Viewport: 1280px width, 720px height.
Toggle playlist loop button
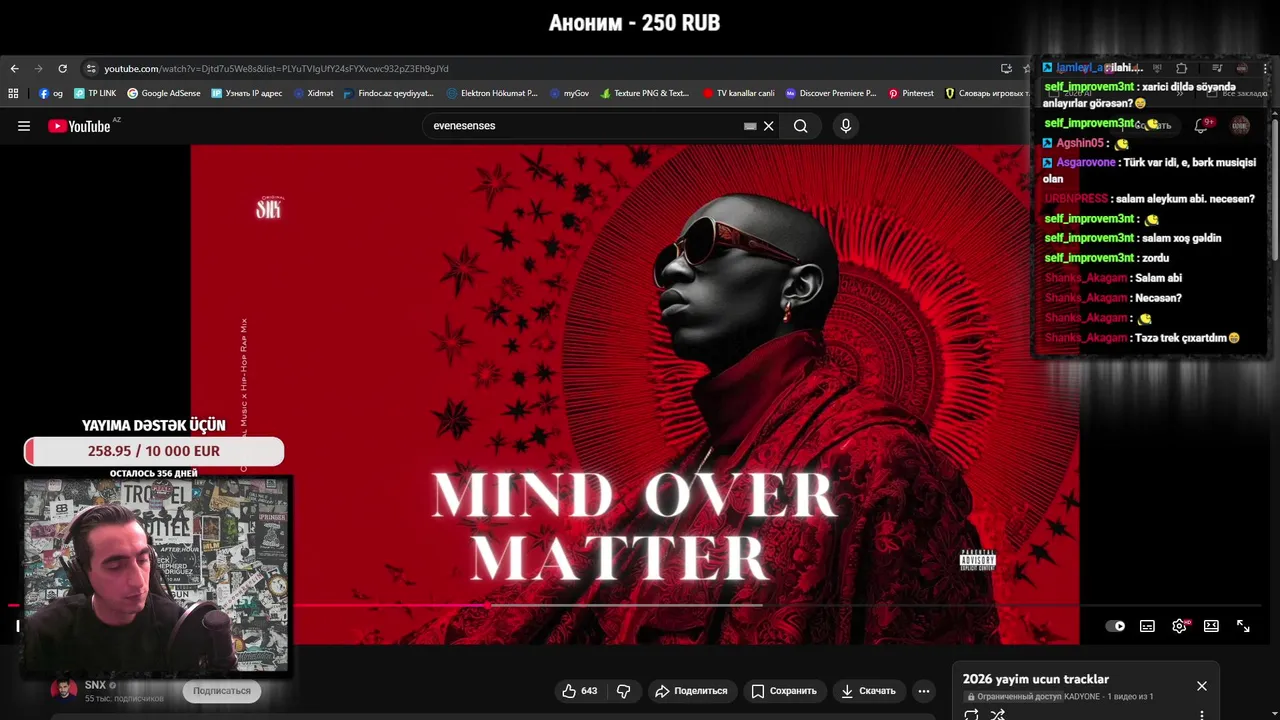971,714
